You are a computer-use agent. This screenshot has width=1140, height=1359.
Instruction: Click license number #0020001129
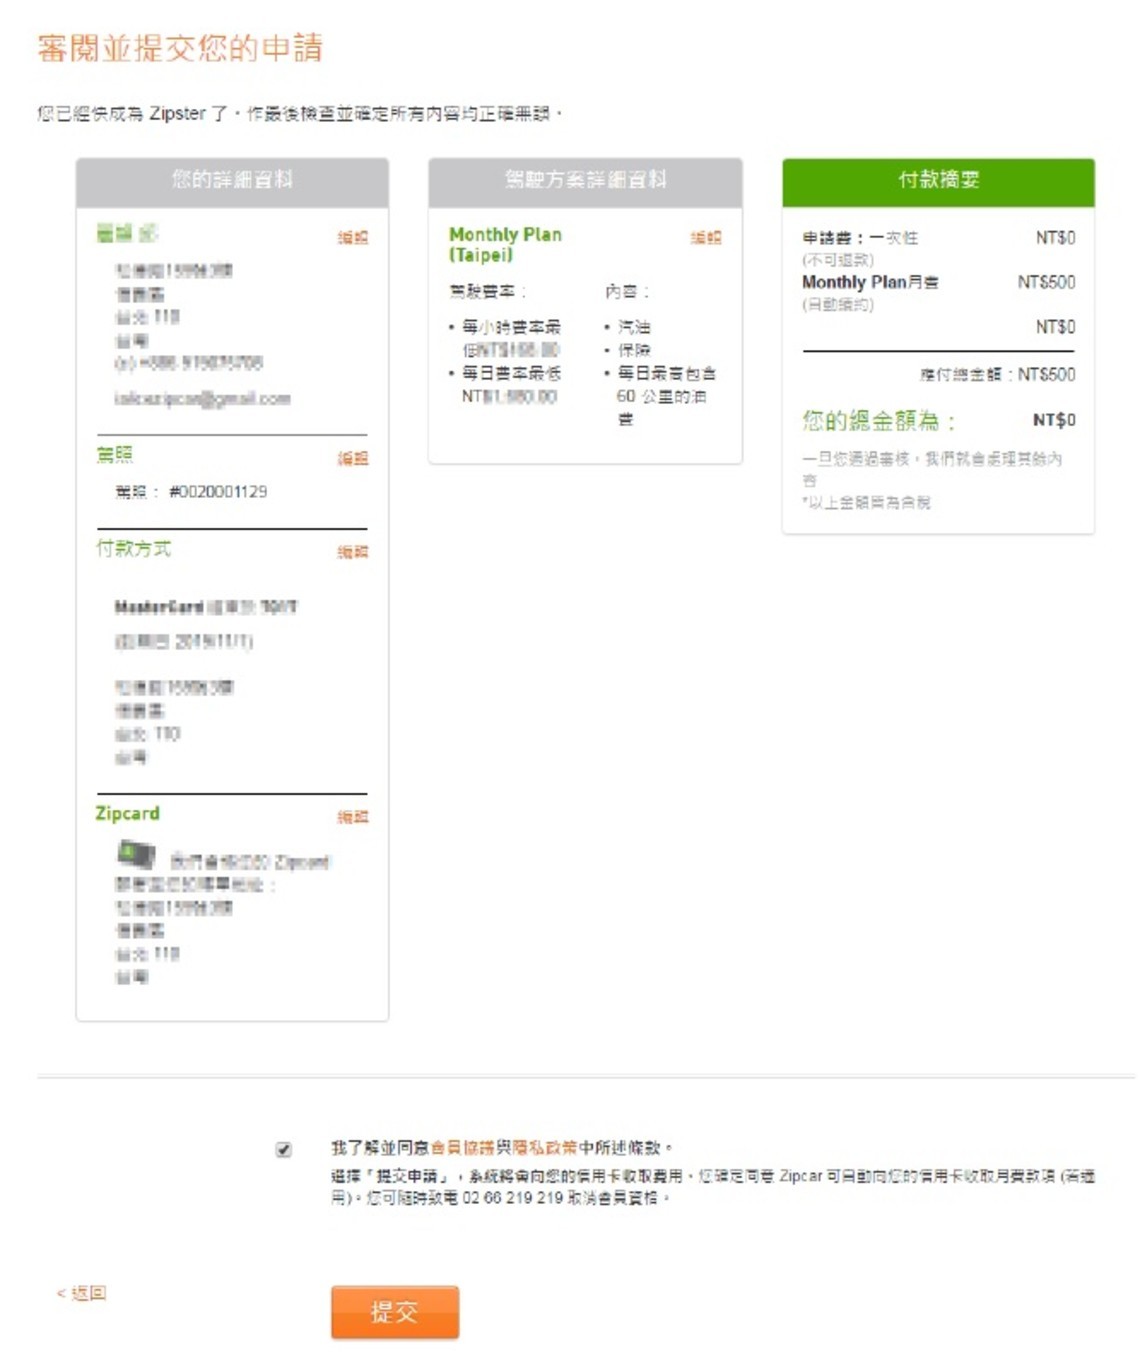pos(218,492)
